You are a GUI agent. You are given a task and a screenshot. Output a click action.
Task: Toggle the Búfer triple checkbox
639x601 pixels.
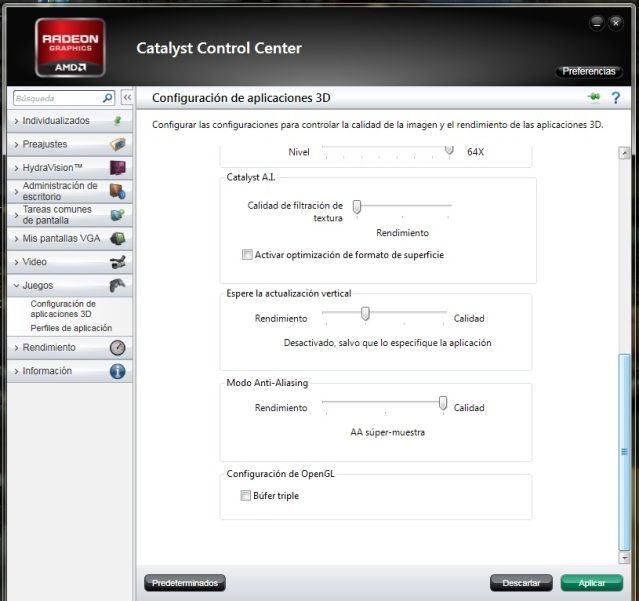coord(246,496)
